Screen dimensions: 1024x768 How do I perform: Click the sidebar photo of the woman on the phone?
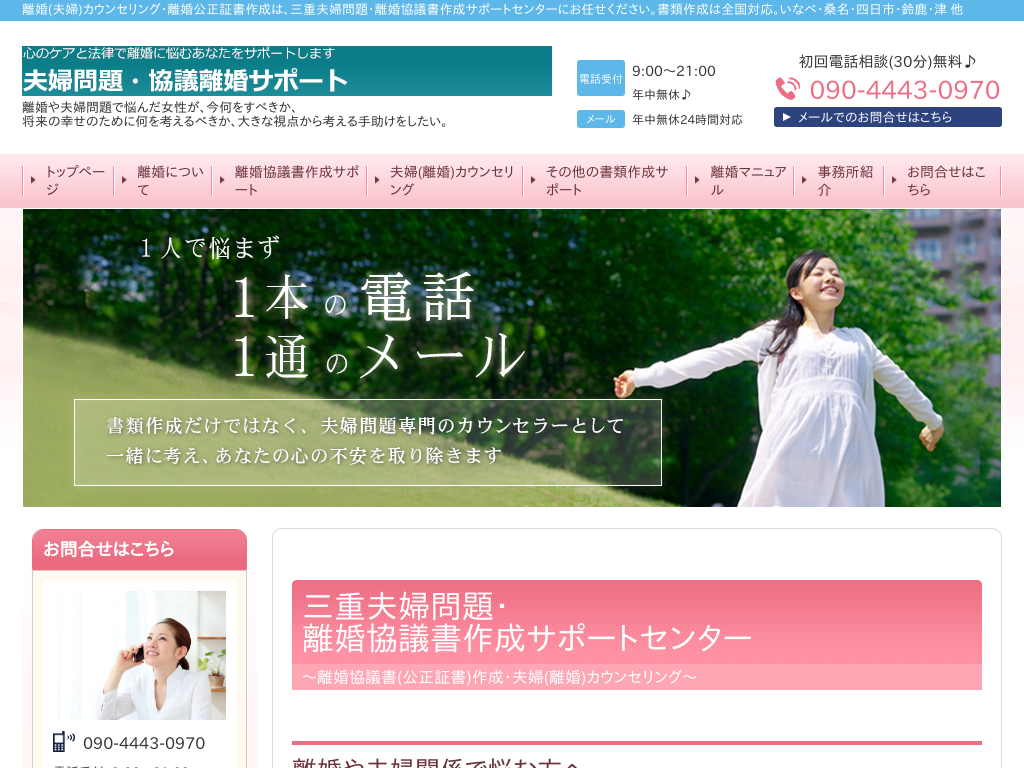(139, 655)
